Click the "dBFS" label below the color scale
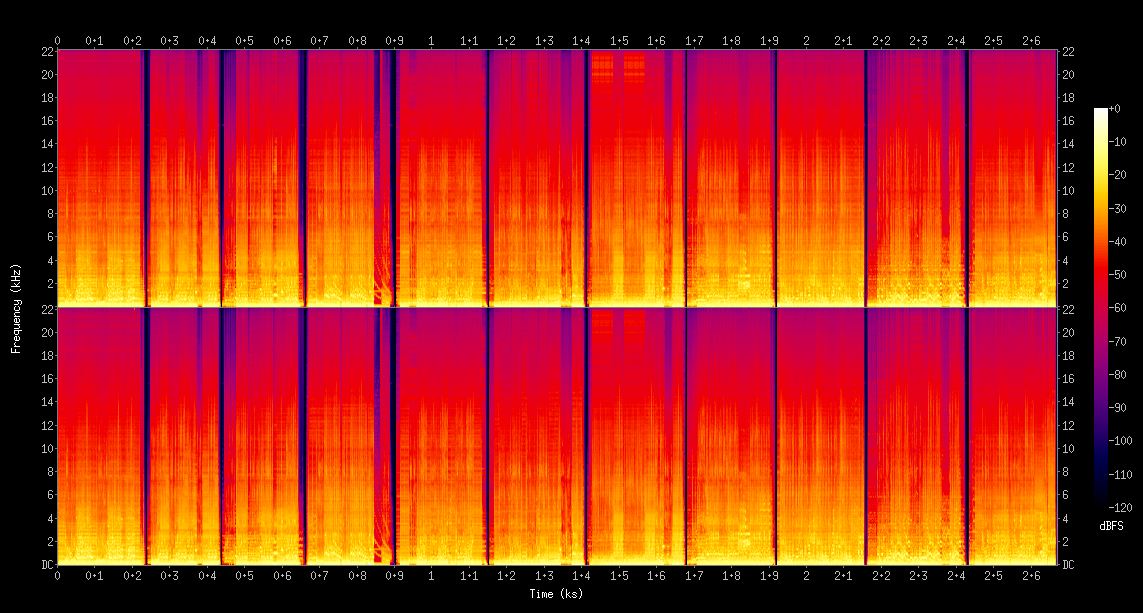Screen dimensions: 1143x613 pos(1110,526)
